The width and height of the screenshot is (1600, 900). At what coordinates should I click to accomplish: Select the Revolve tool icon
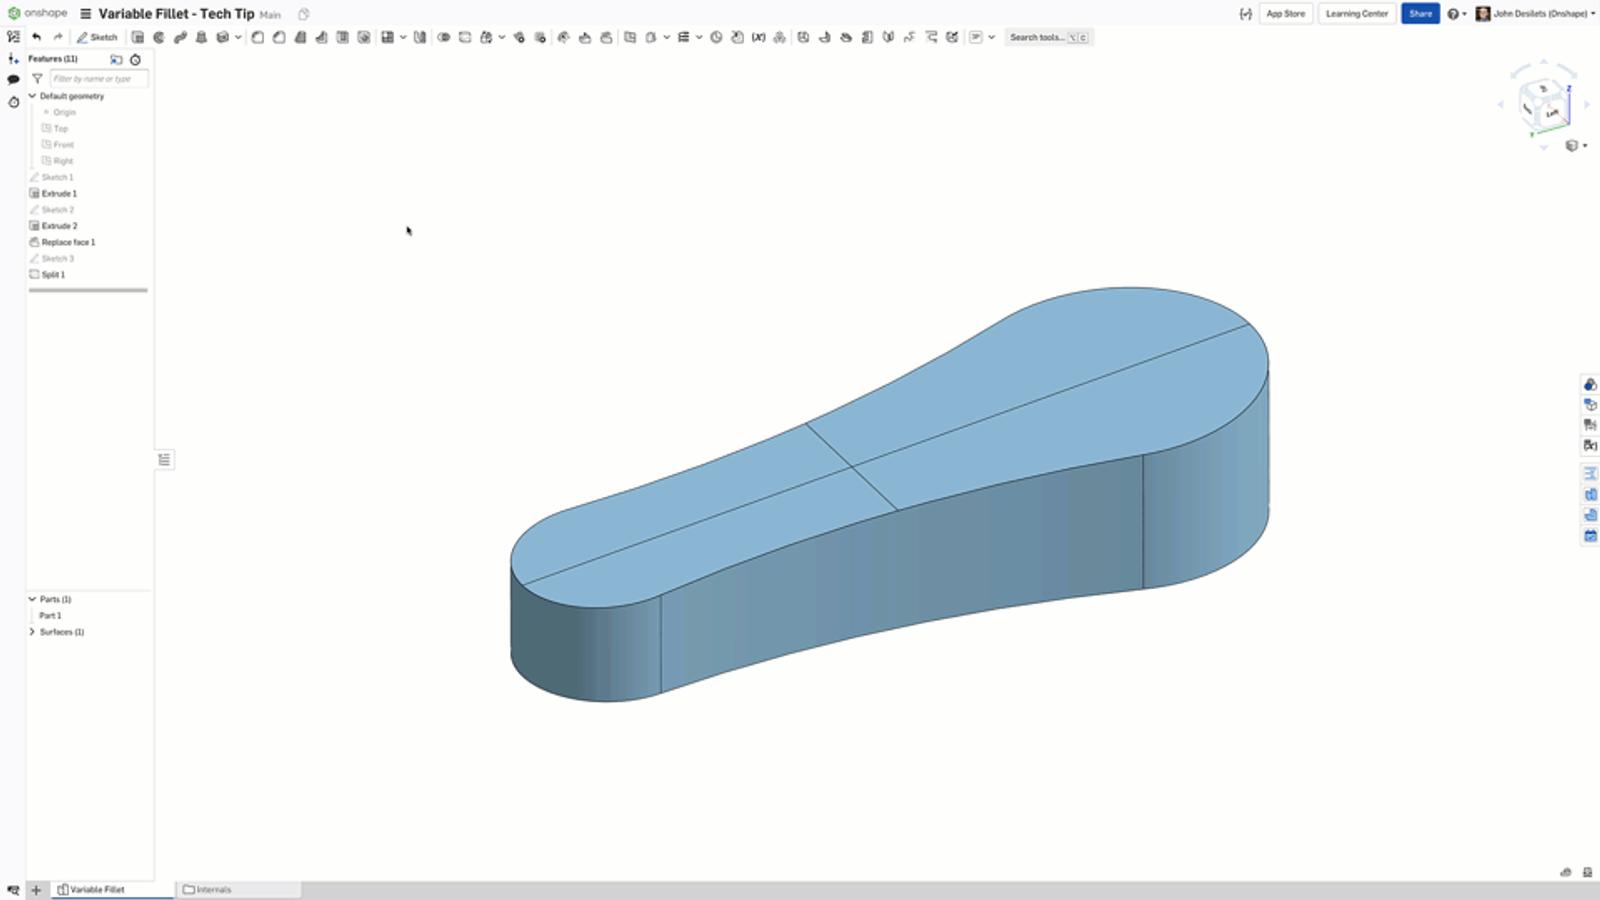159,37
